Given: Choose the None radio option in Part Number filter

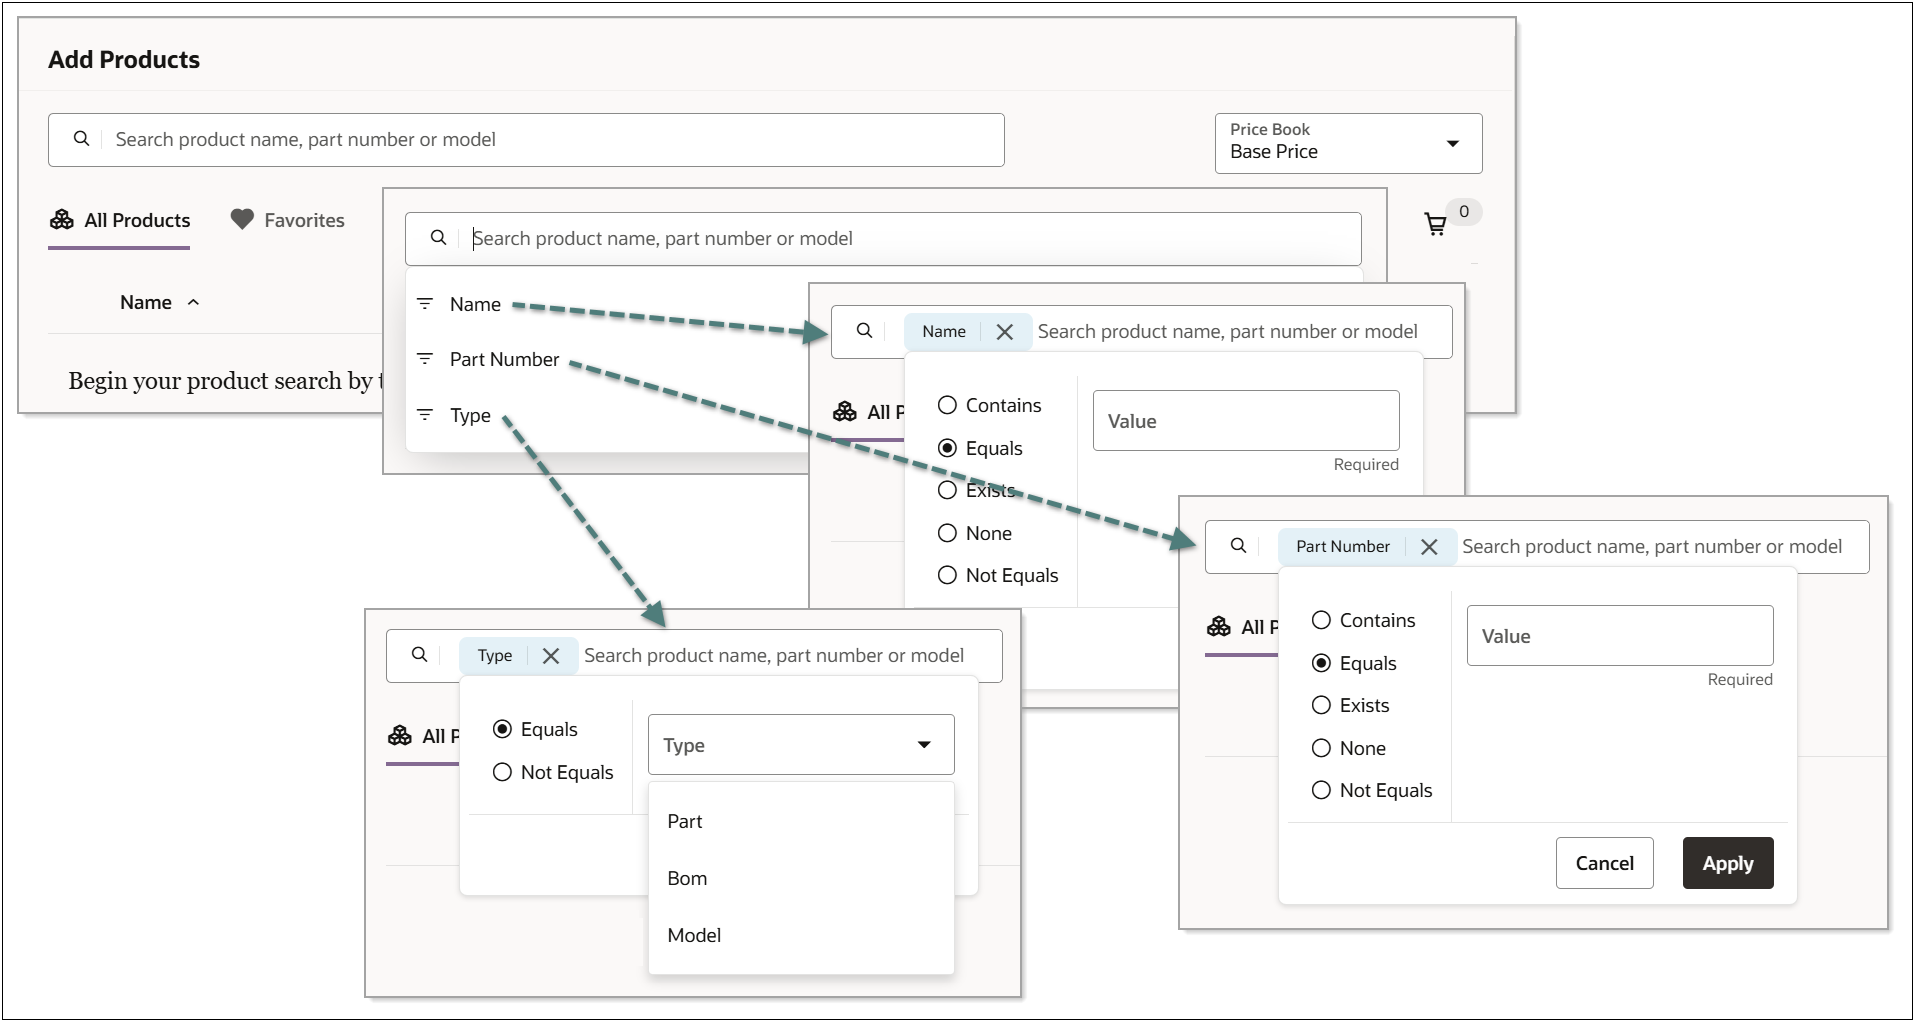Looking at the screenshot, I should (x=1322, y=747).
